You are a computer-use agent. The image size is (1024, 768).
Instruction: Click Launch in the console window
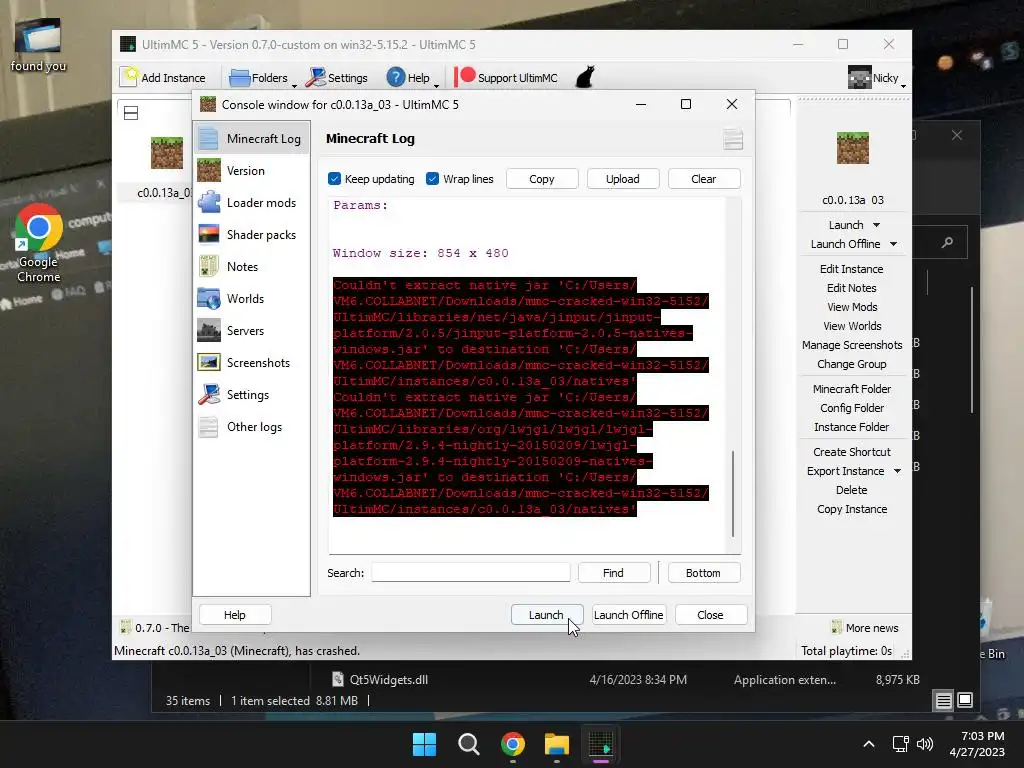(x=546, y=615)
